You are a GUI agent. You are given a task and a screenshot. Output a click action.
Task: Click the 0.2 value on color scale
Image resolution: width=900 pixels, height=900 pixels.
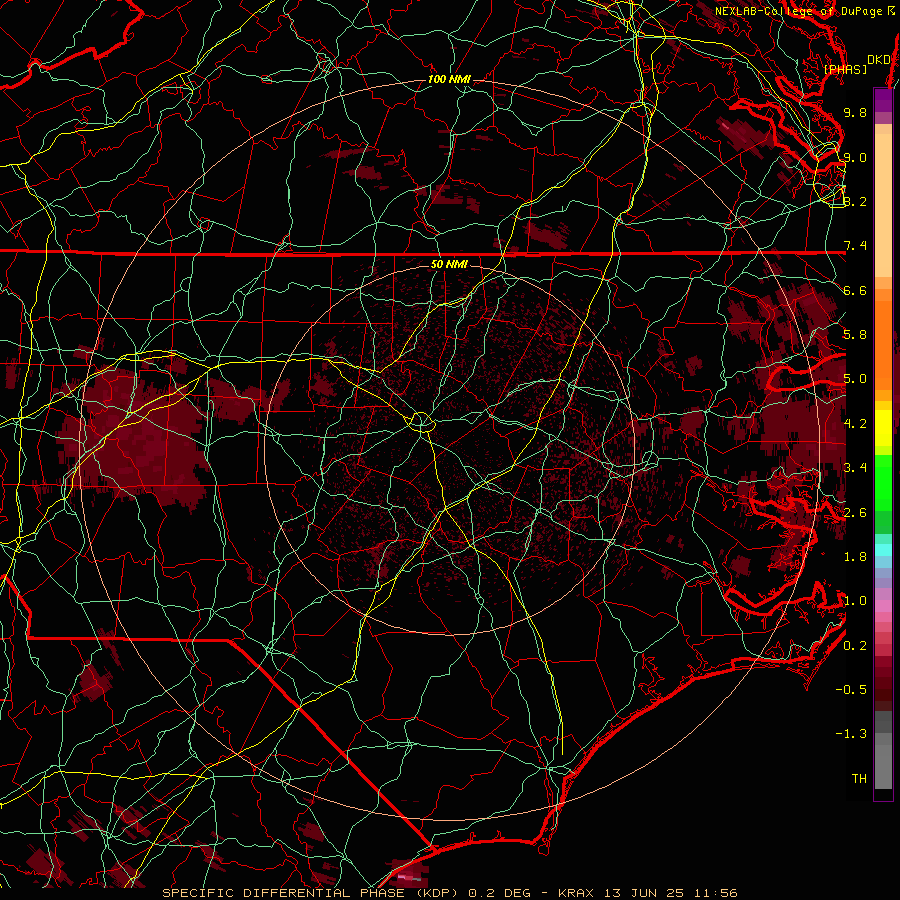(855, 646)
